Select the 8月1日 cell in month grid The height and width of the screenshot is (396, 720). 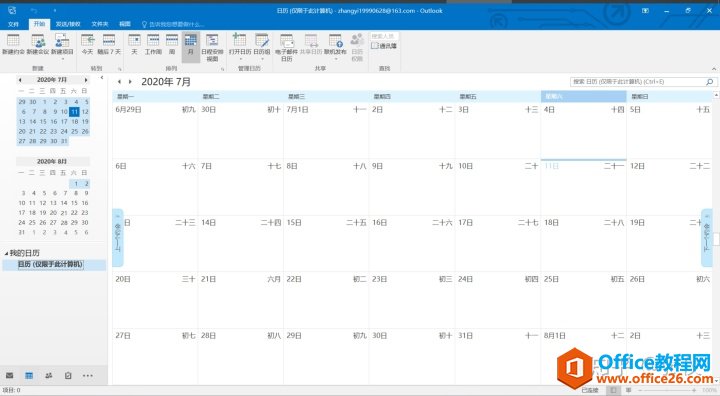(x=583, y=356)
